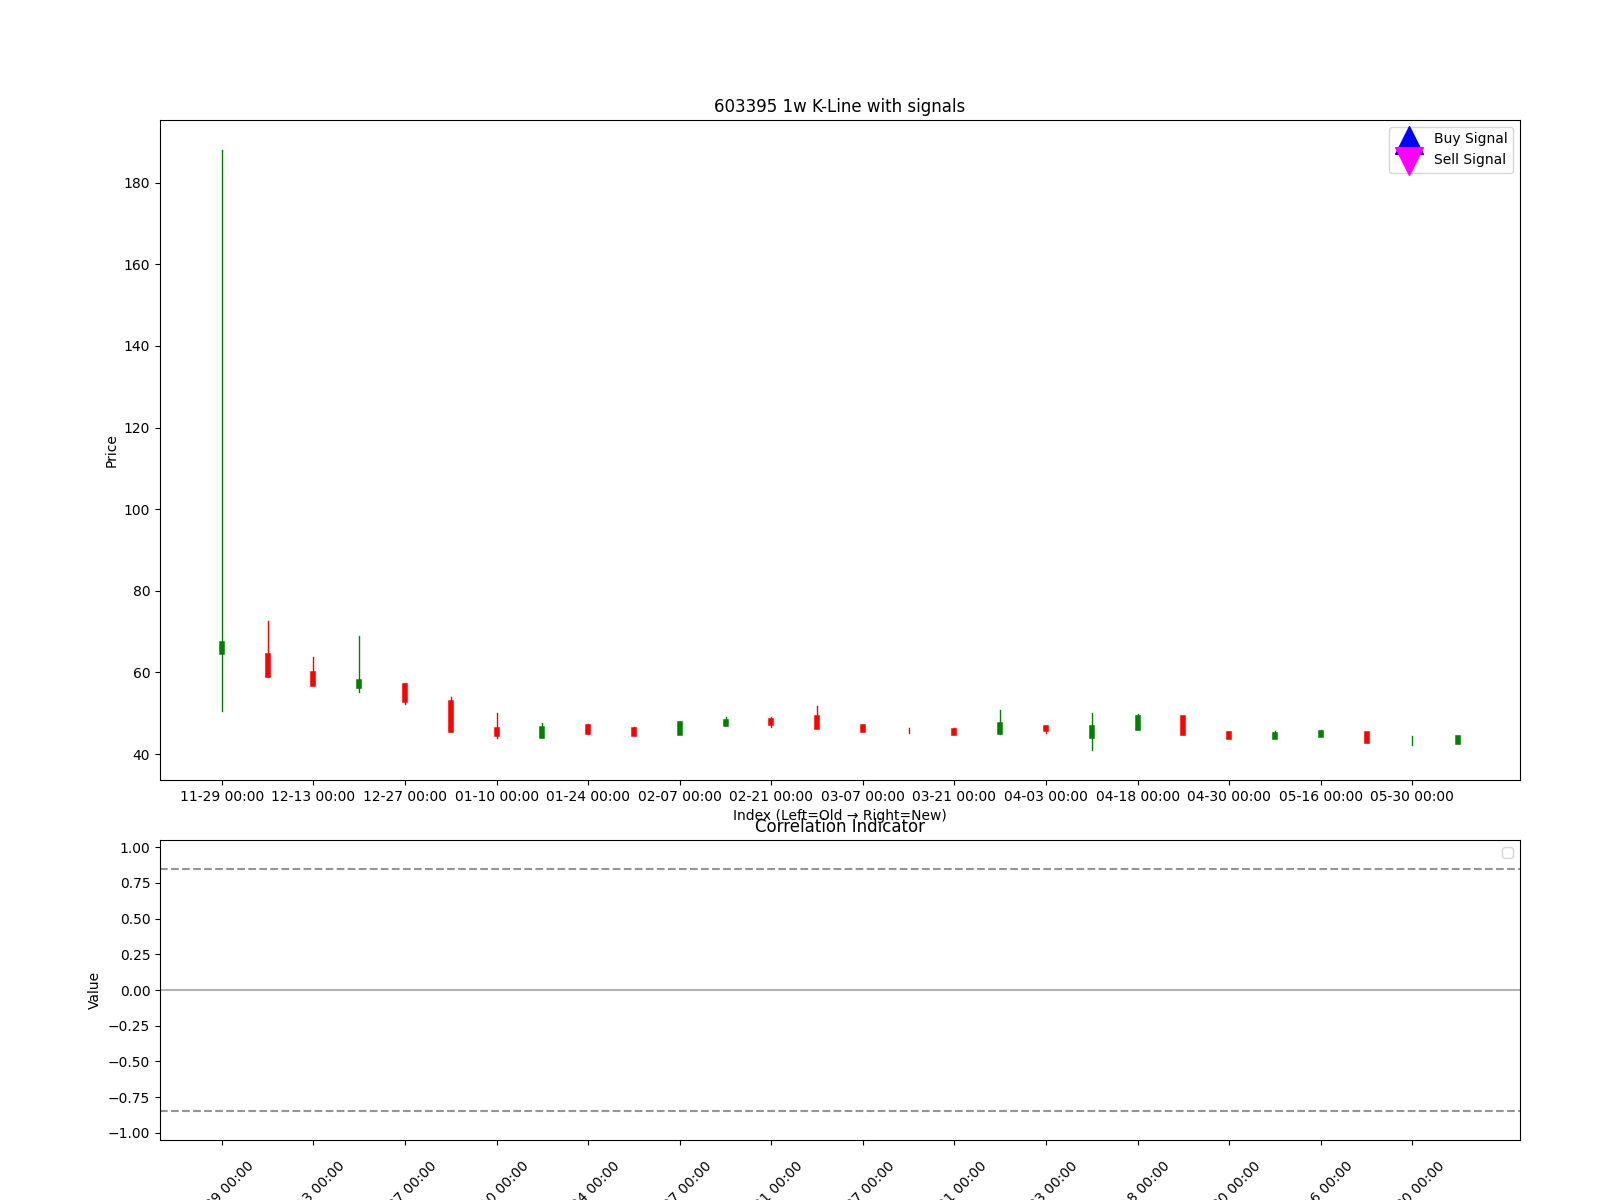Select the green candlestick at 05-16
The height and width of the screenshot is (1200, 1600).
click(1321, 734)
